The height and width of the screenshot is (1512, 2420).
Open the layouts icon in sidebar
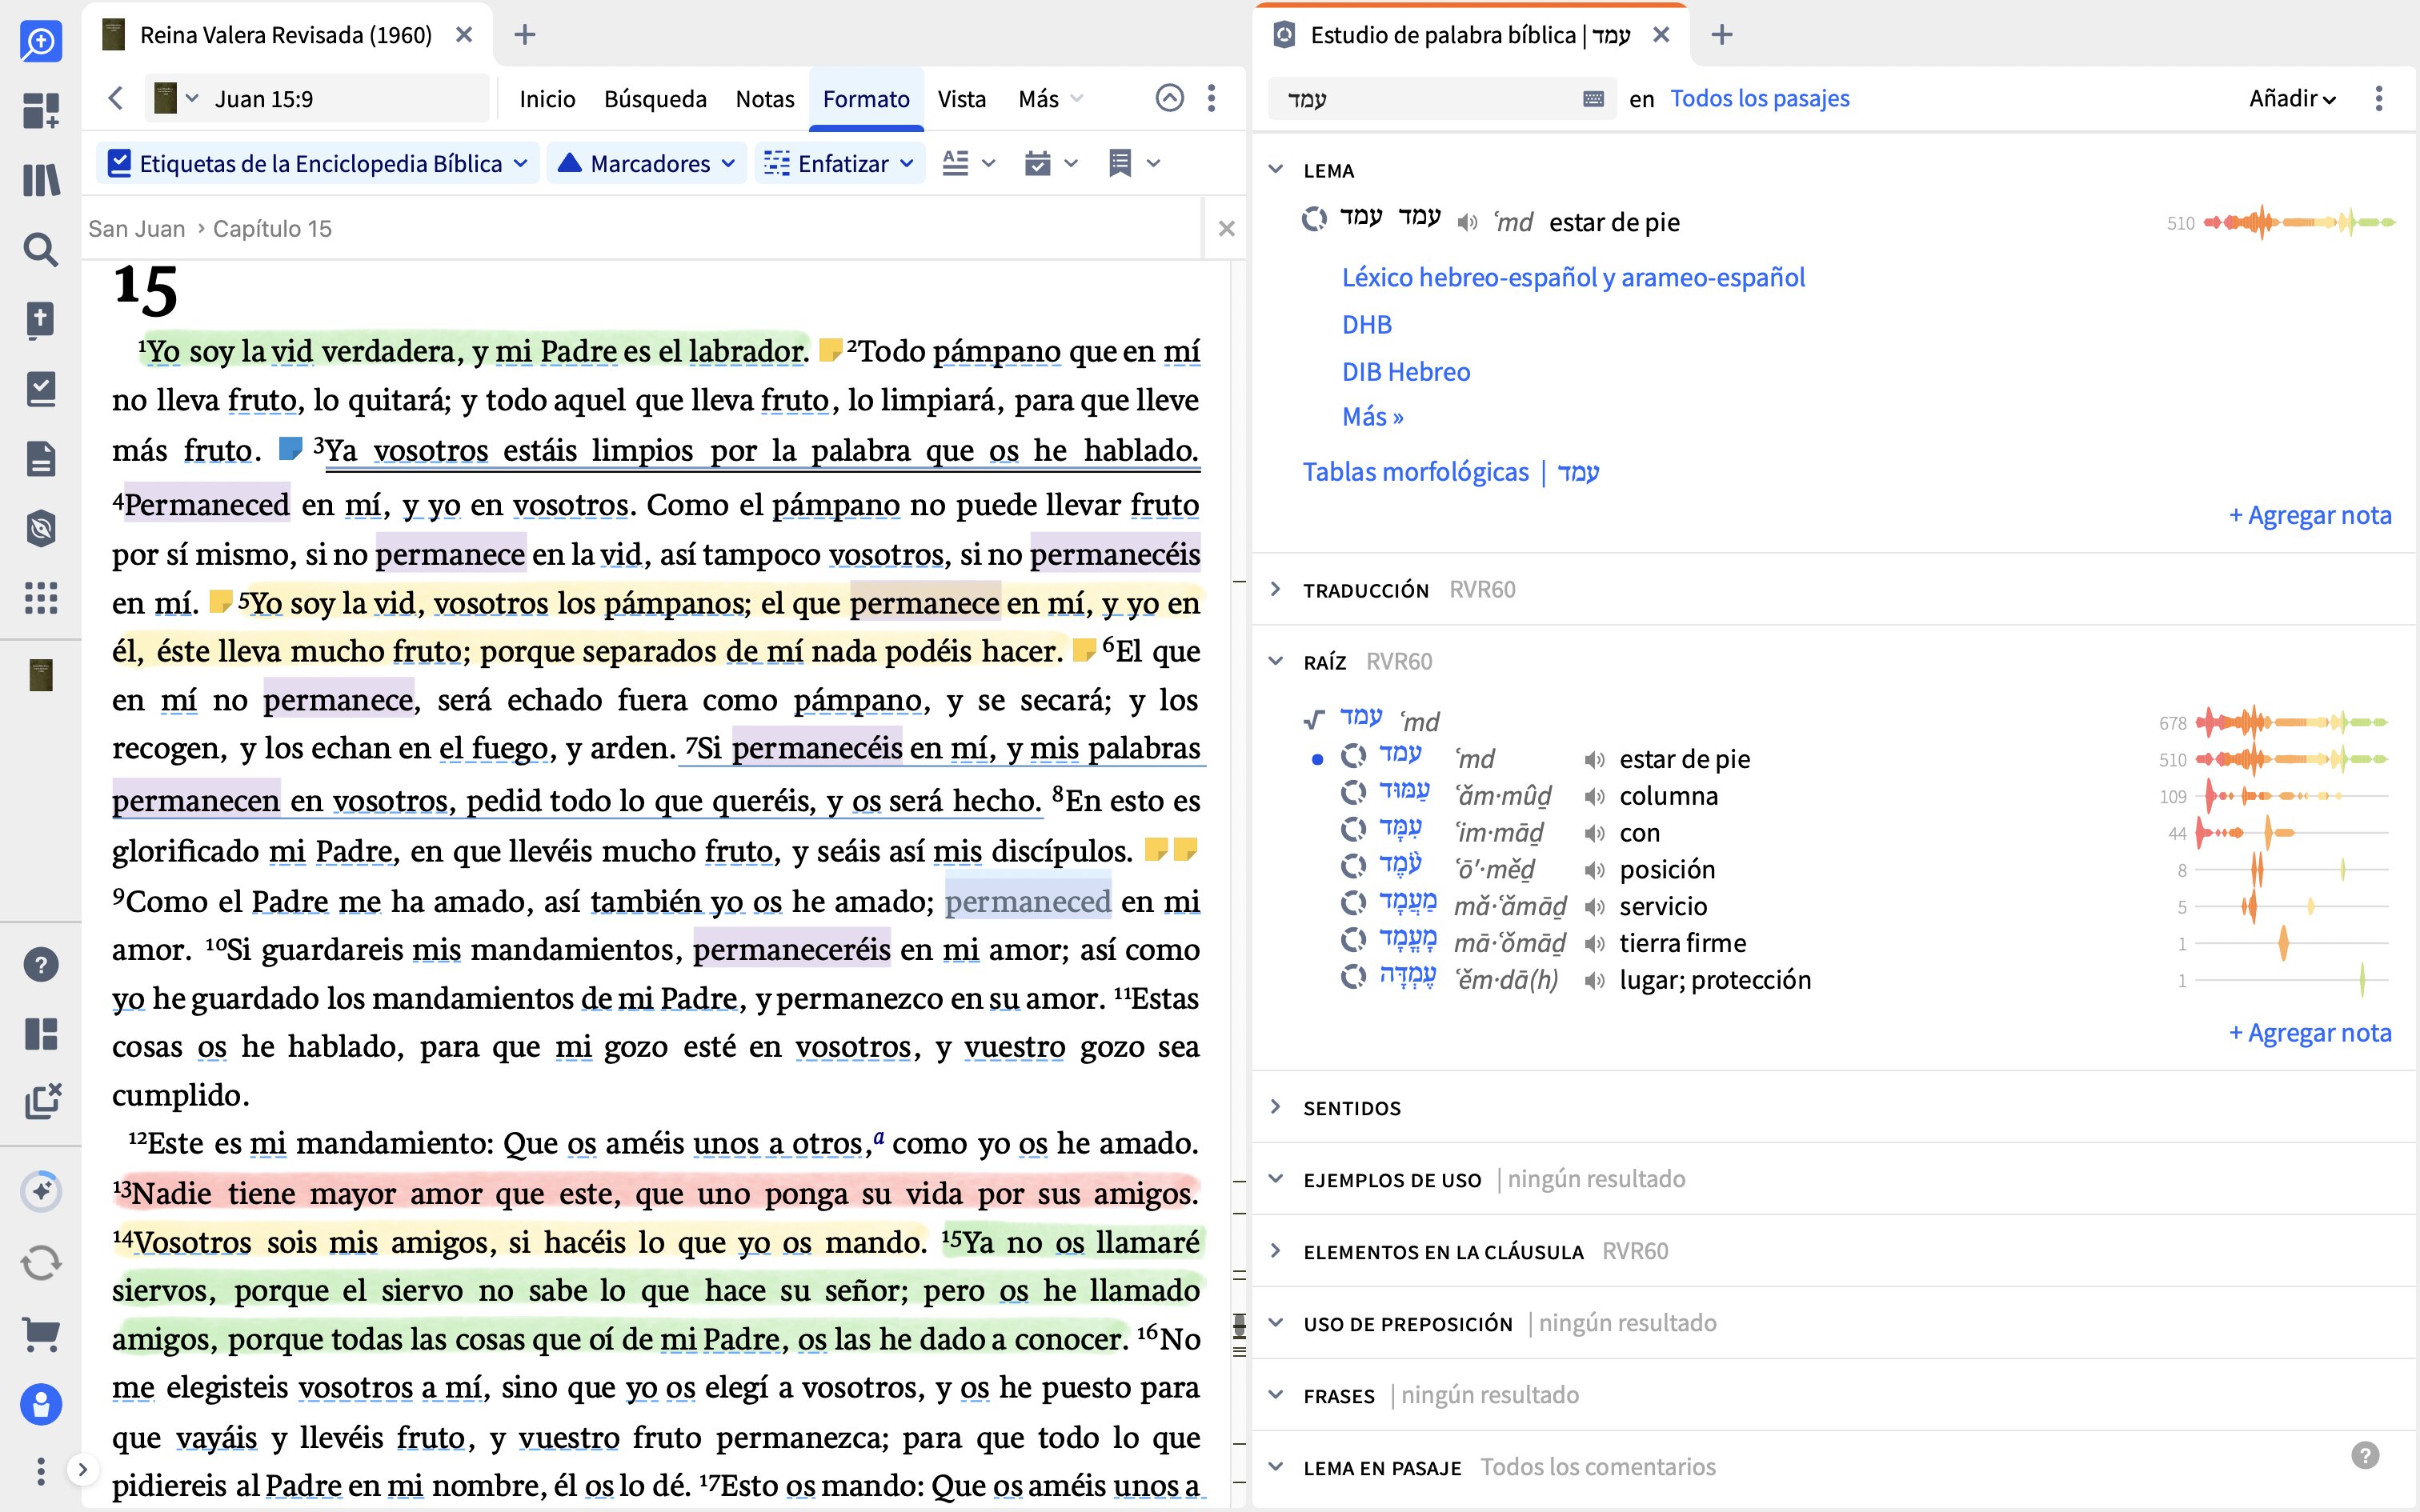click(41, 1034)
